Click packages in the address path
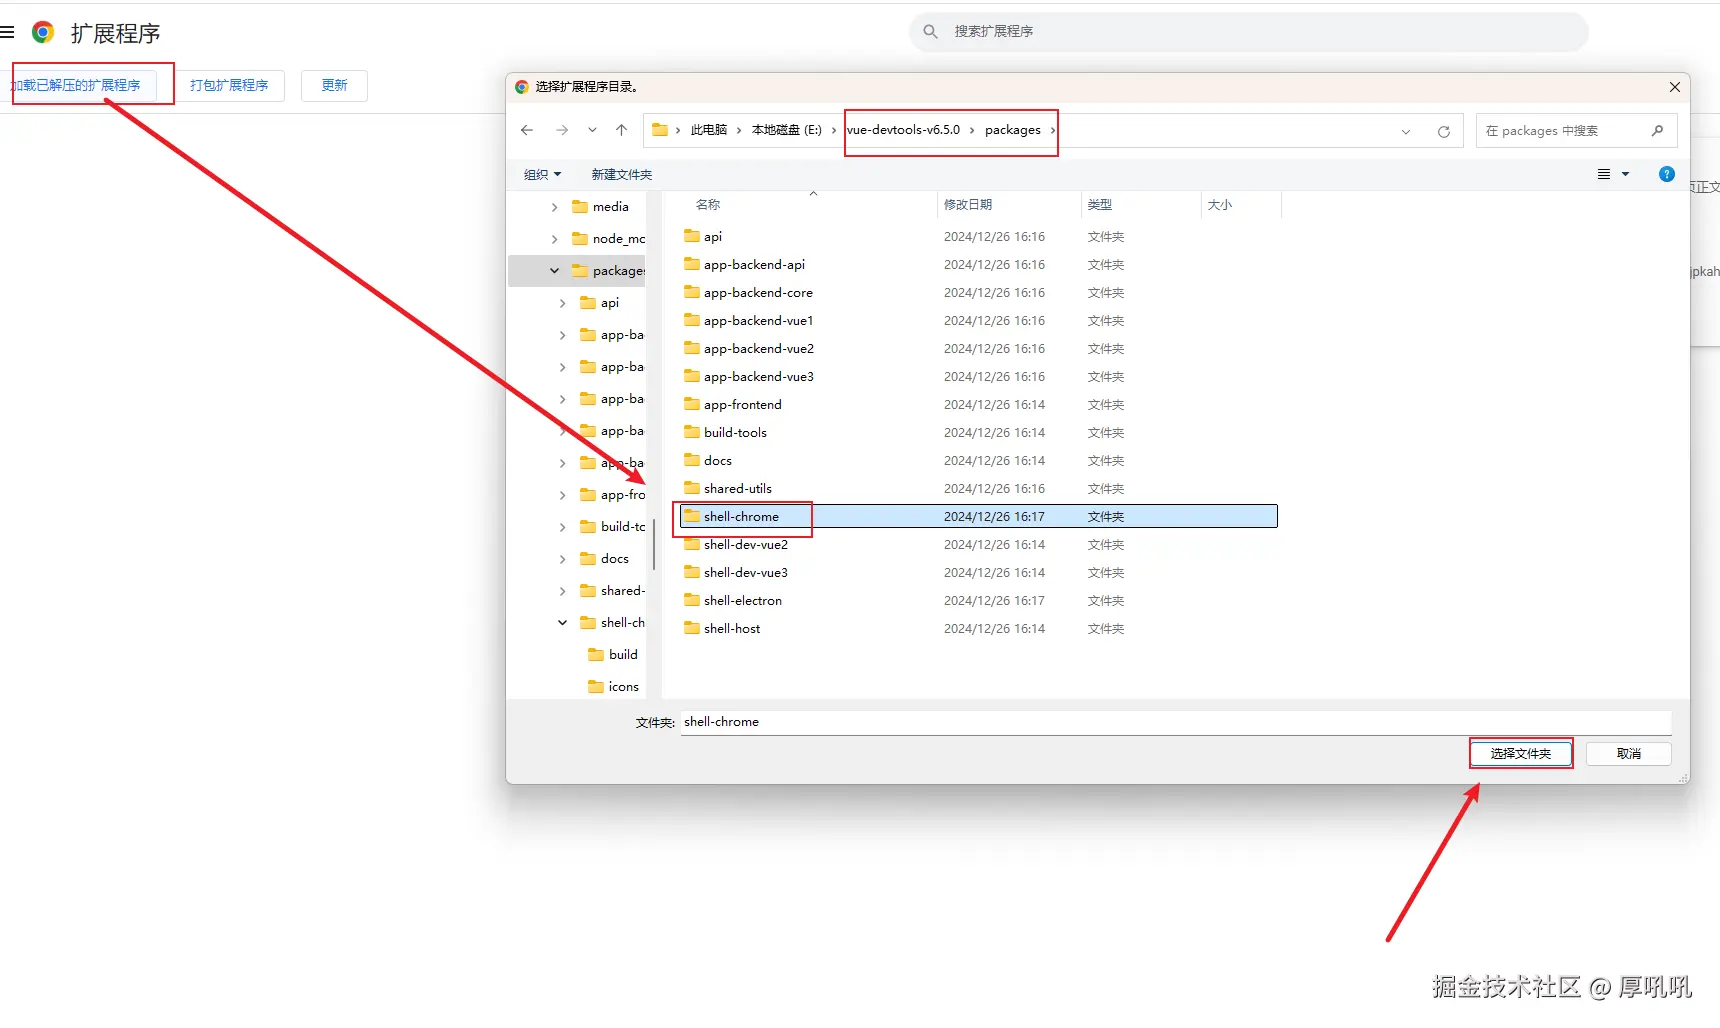 [1013, 130]
